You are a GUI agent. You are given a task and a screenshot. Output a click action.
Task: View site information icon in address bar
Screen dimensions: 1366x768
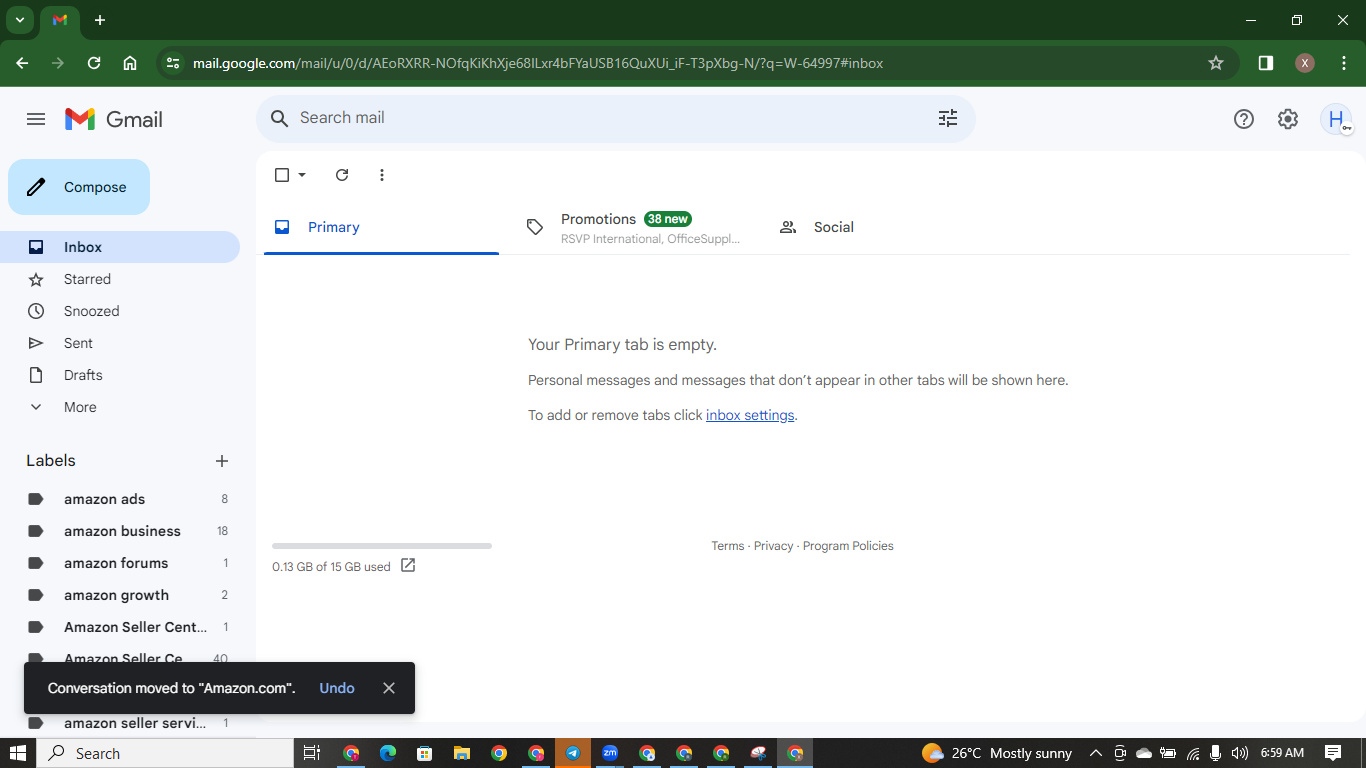tap(173, 63)
